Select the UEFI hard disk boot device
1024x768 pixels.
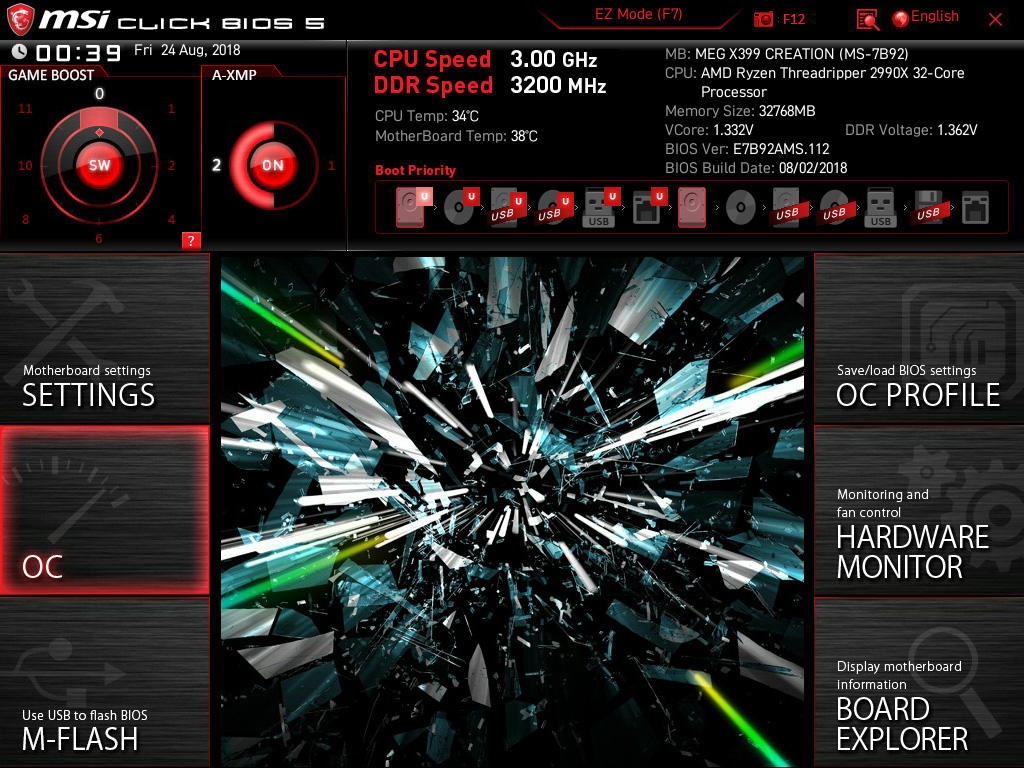[x=413, y=207]
